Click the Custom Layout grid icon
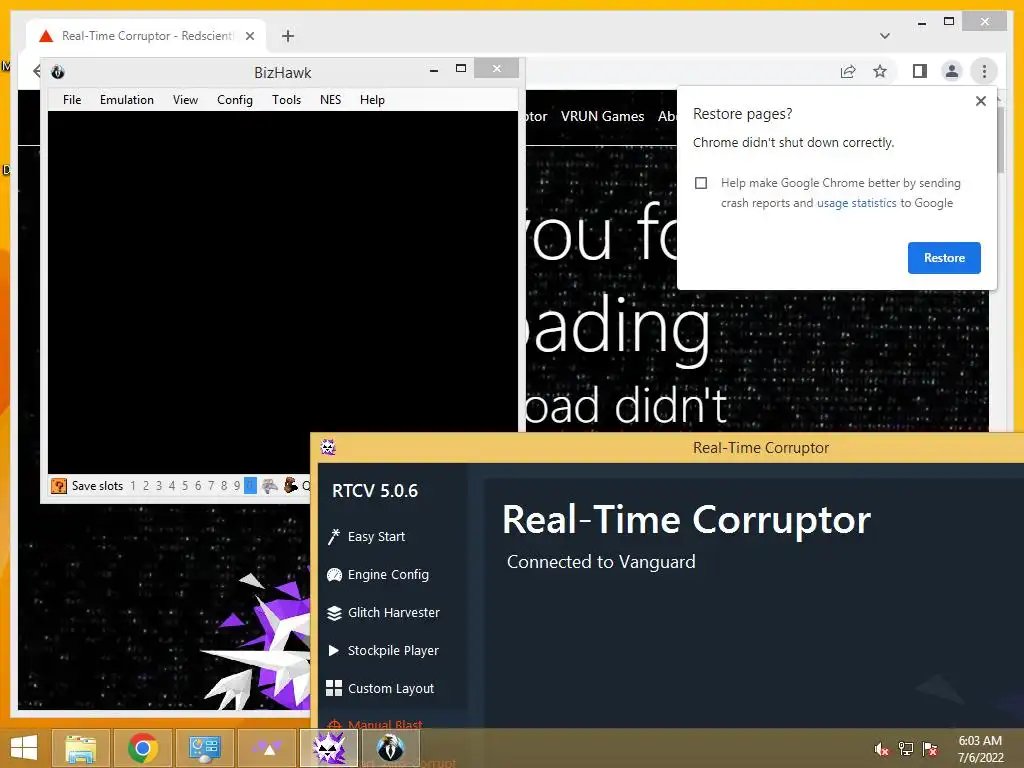Screen dimensions: 1024x768 [334, 688]
